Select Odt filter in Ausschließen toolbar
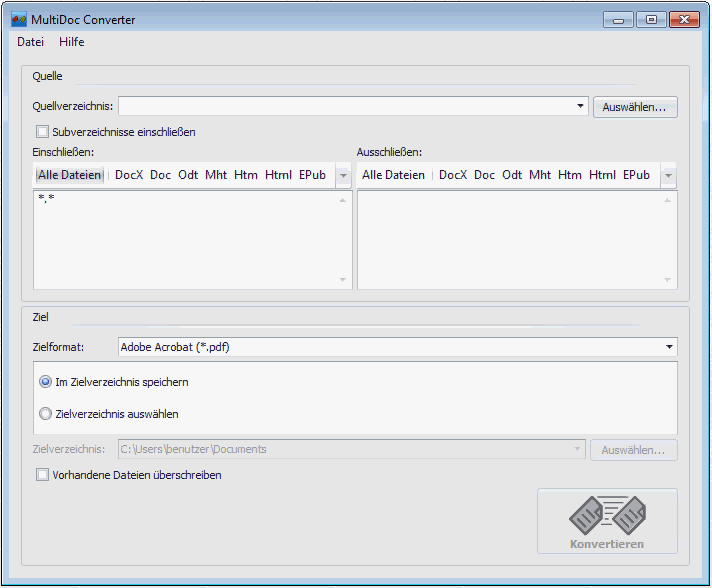The height and width of the screenshot is (588, 712). [512, 175]
